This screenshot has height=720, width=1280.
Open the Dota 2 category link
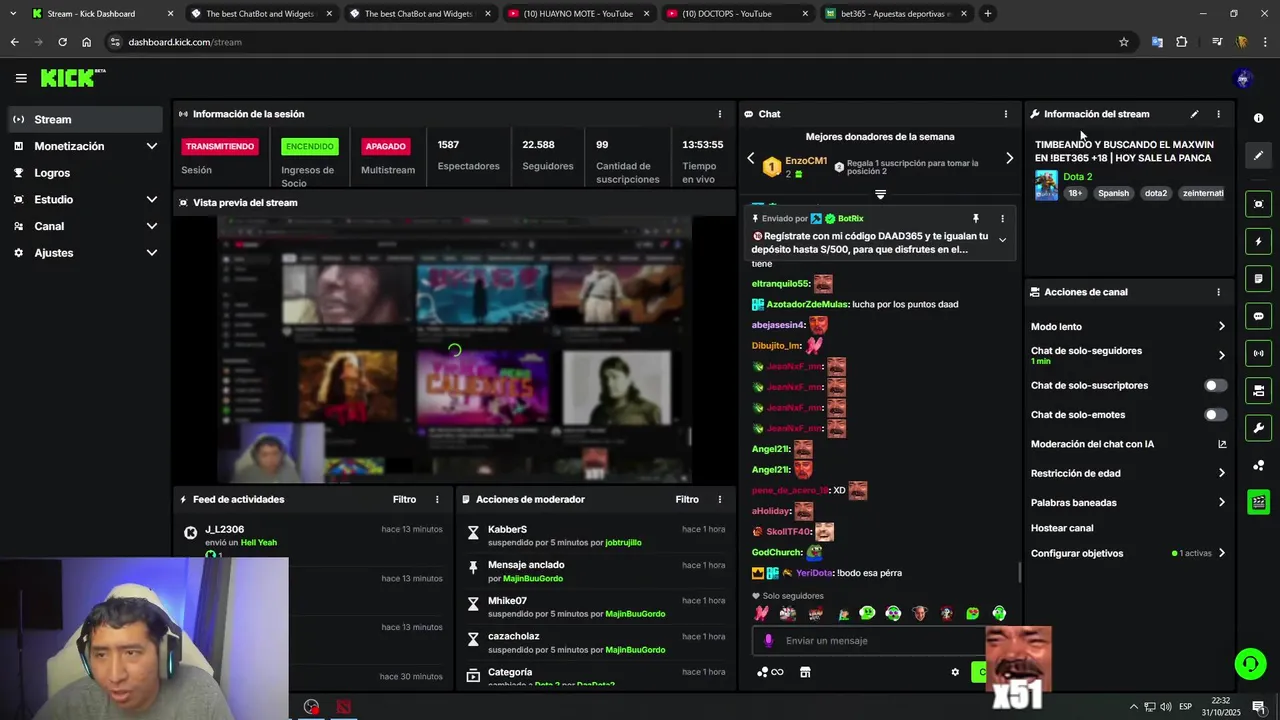coord(1077,177)
